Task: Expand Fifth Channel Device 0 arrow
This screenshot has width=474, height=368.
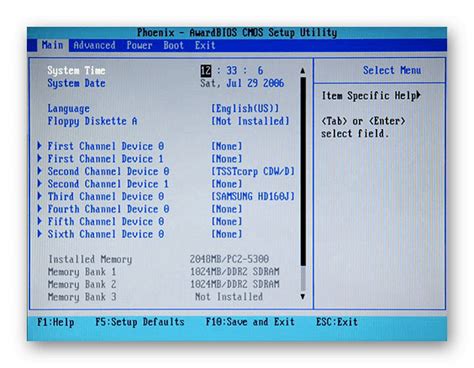Action: [39, 221]
